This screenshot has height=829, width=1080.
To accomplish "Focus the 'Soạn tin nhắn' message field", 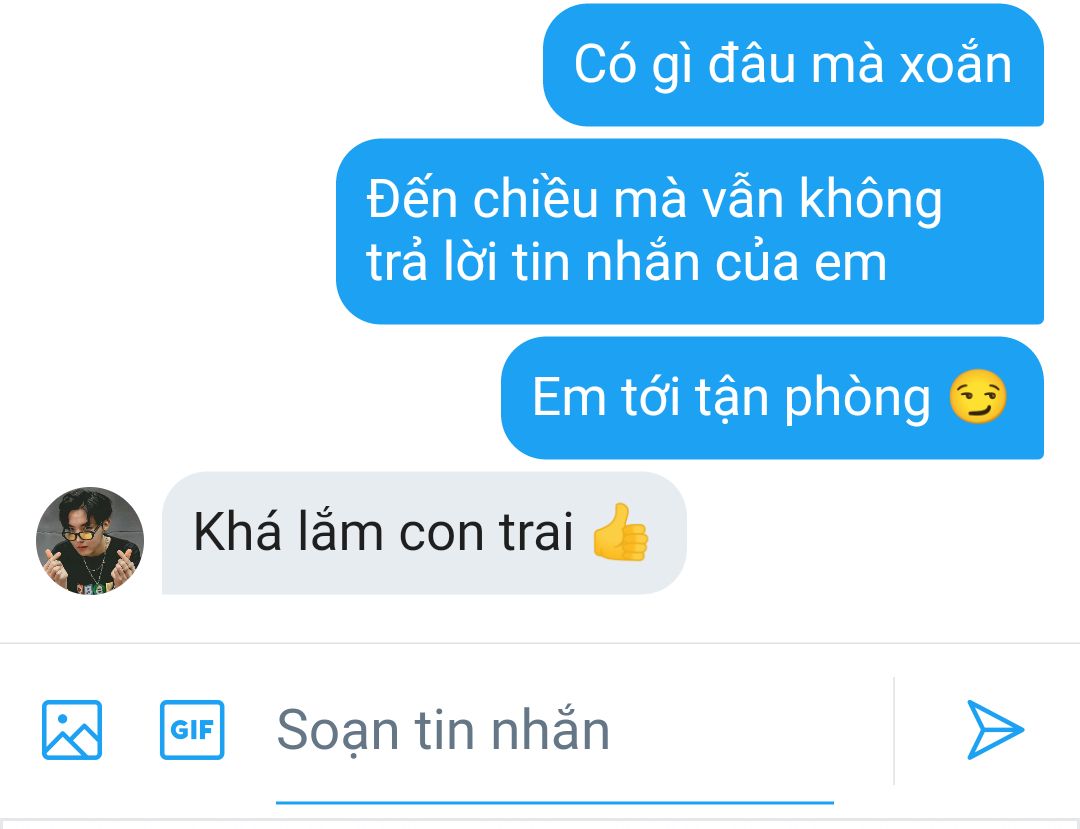I will [554, 731].
